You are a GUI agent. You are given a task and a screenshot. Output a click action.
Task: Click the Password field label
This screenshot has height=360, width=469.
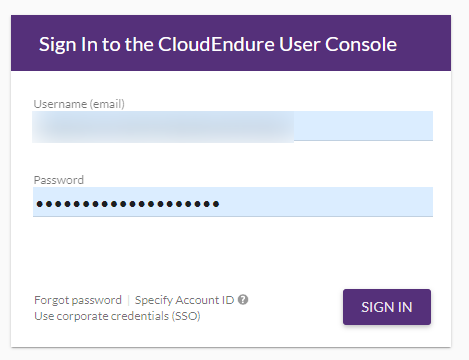(59, 180)
